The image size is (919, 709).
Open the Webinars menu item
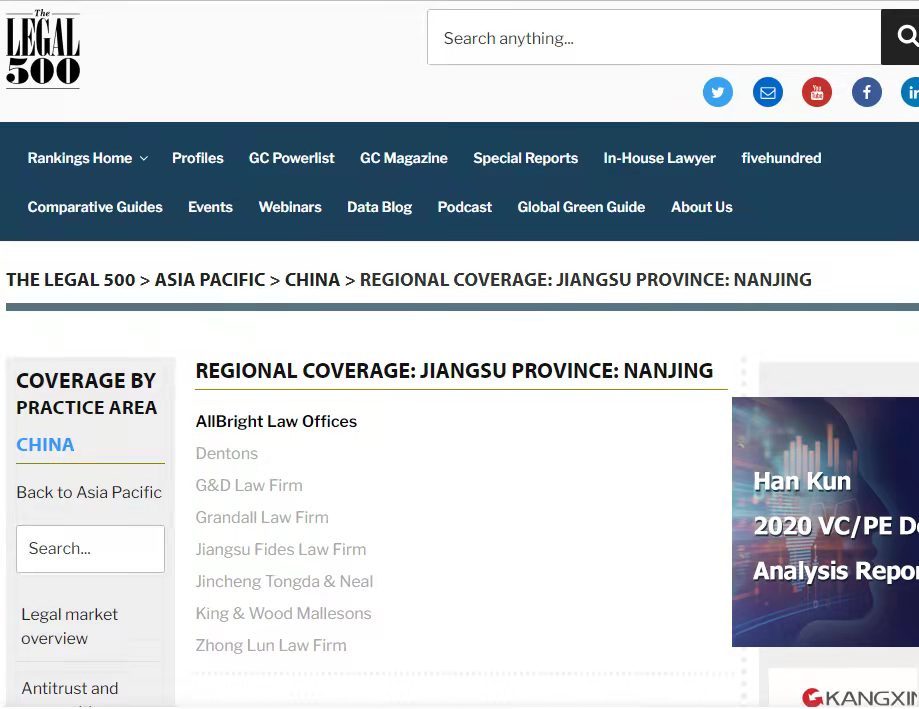point(290,207)
